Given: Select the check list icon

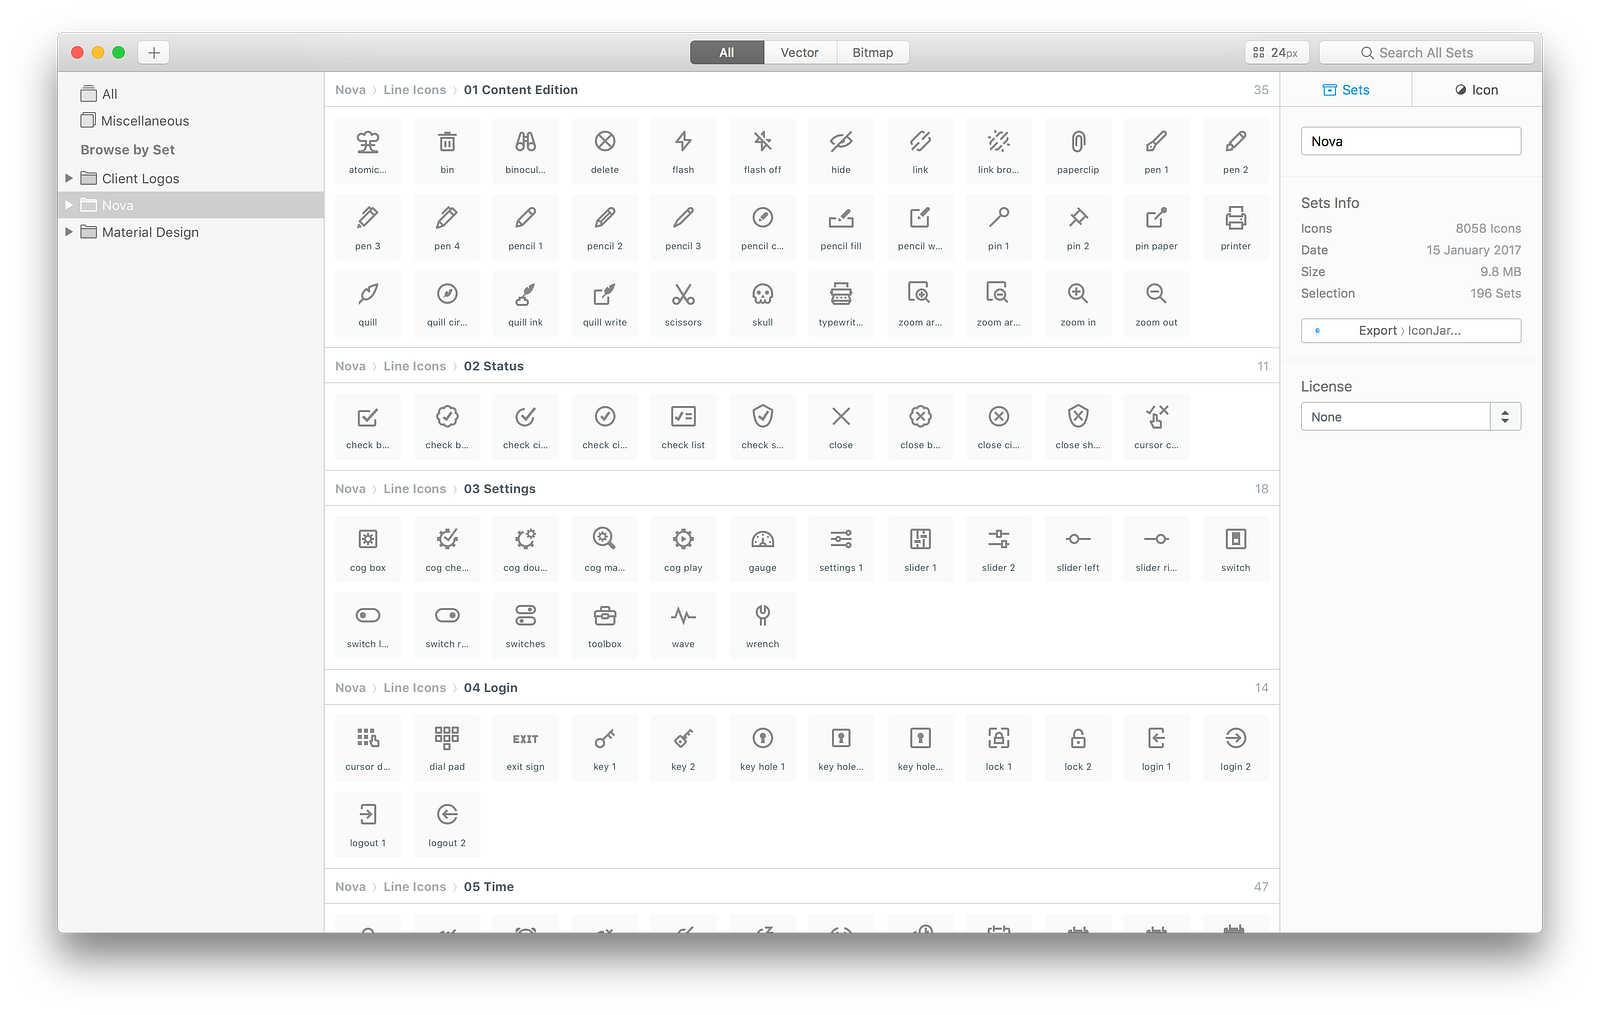Looking at the screenshot, I should click(x=684, y=426).
